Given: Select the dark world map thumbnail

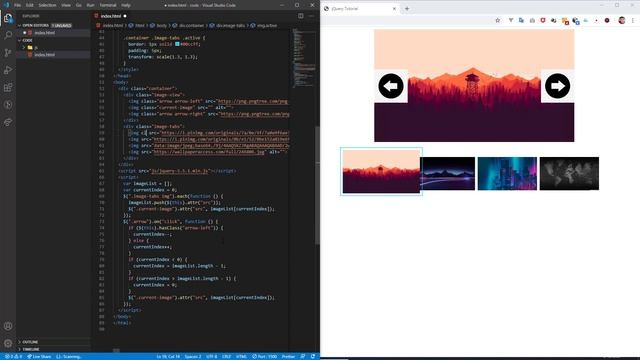Looking at the screenshot, I should pos(569,173).
